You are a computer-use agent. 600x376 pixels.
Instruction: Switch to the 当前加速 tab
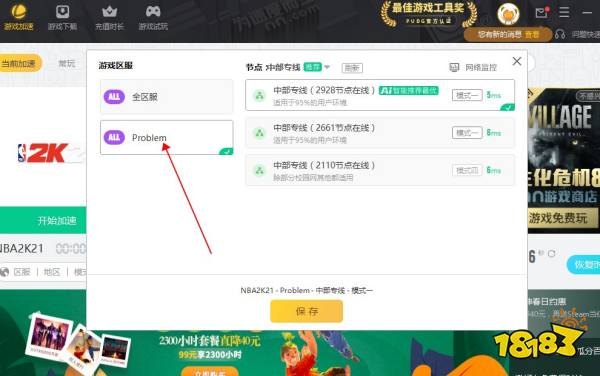(x=19, y=63)
